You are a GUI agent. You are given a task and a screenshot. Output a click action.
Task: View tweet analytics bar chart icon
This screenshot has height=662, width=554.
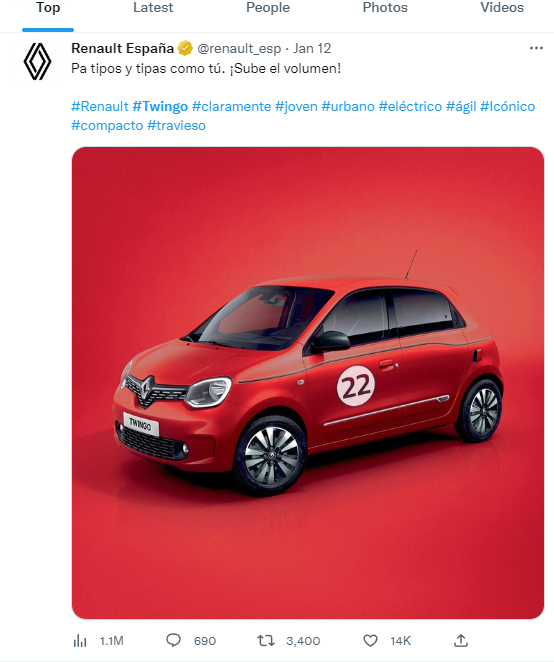pyautogui.click(x=80, y=641)
